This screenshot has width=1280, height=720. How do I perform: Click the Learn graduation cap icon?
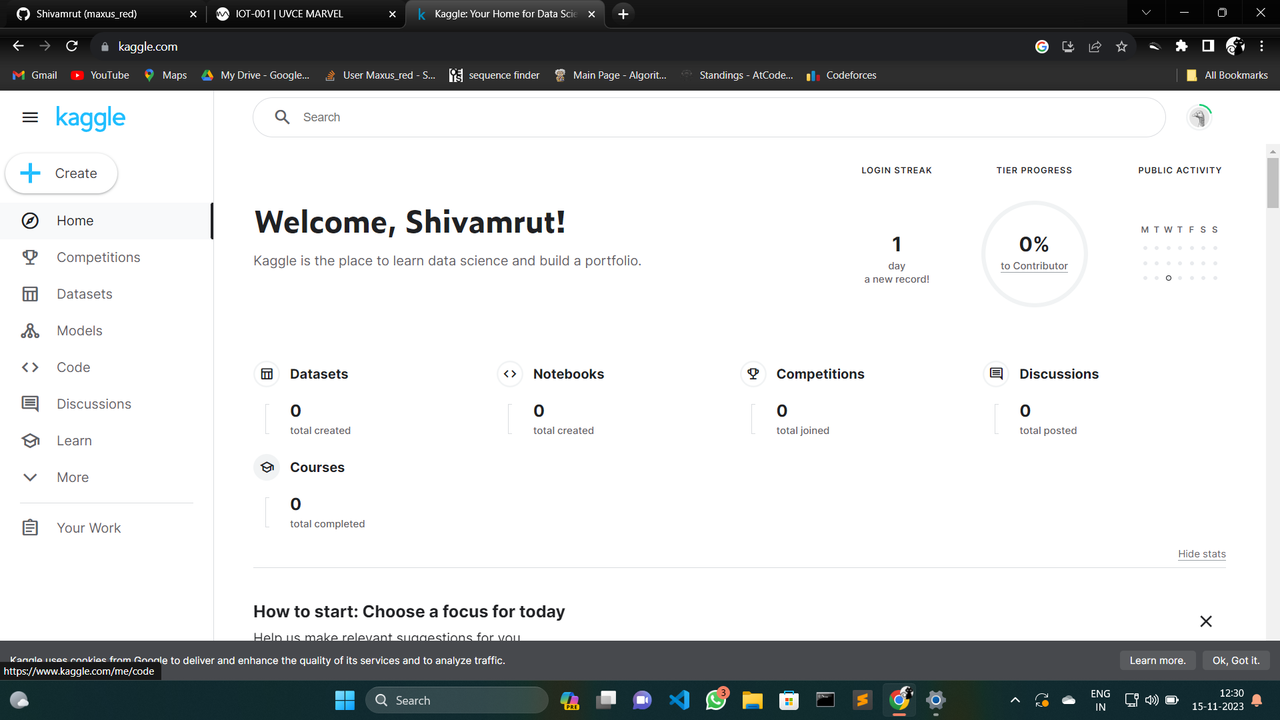30,441
